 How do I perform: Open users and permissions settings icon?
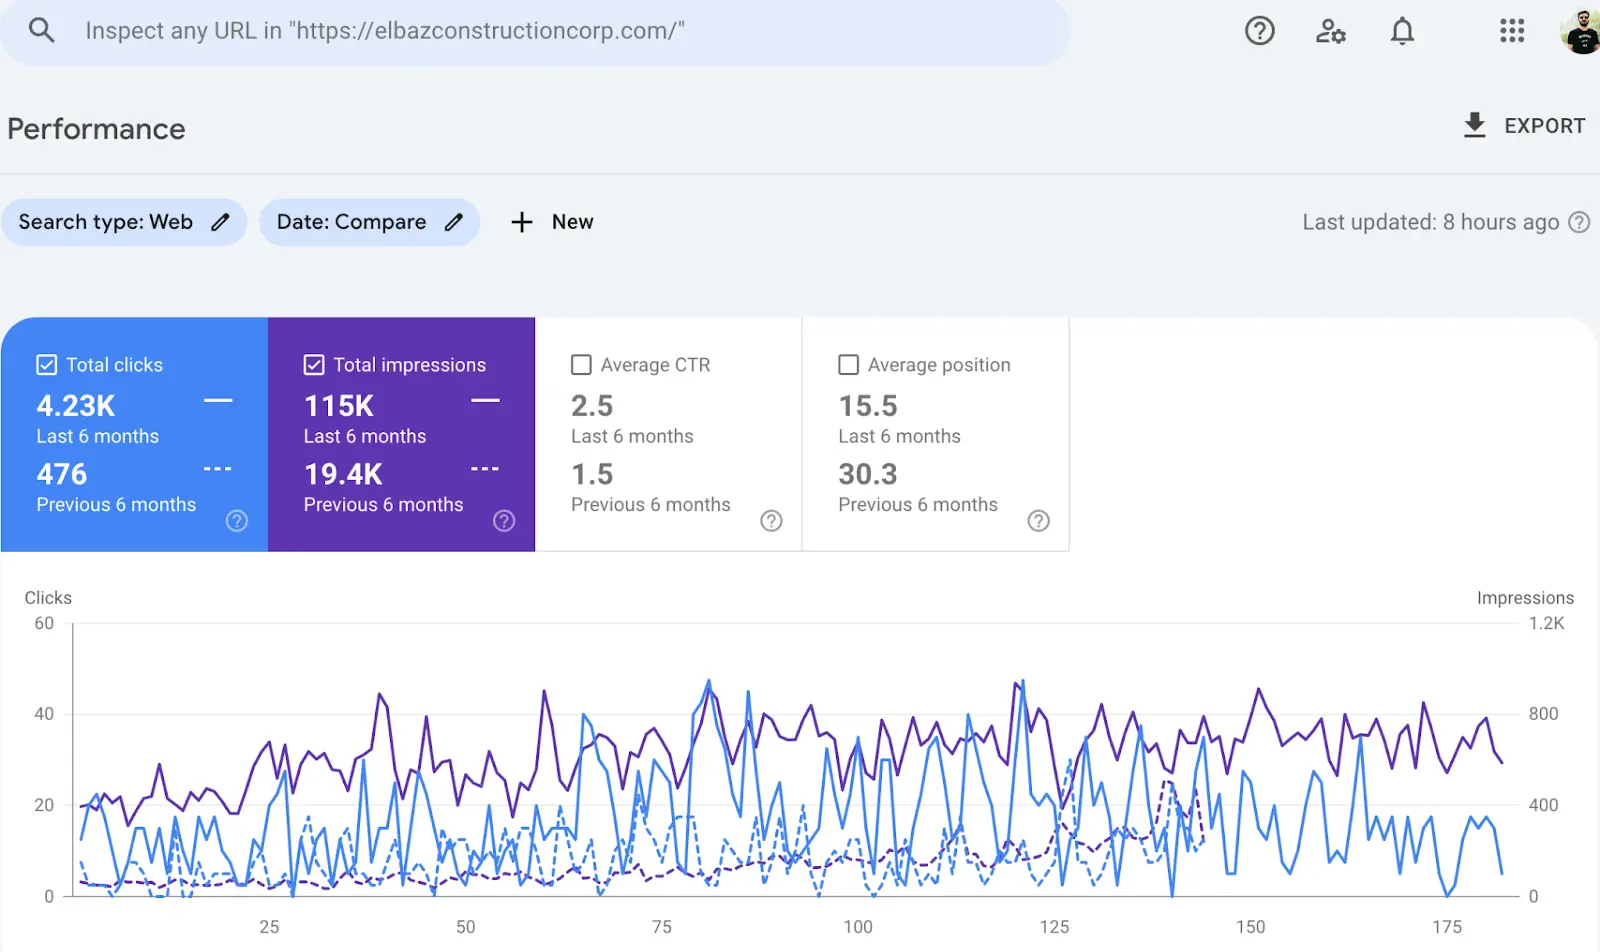coord(1330,31)
